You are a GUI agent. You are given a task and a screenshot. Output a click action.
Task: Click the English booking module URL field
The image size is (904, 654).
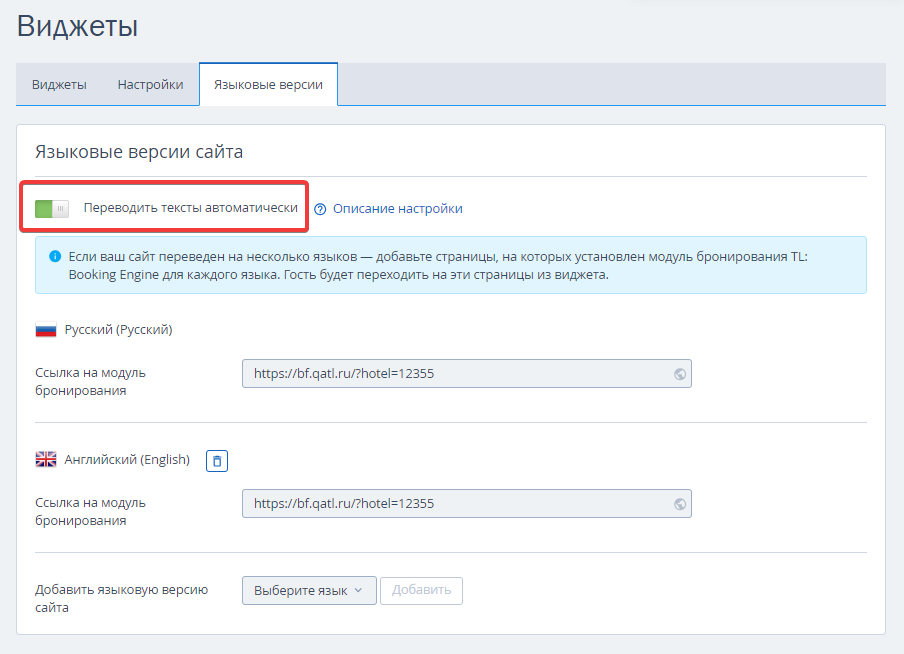click(466, 503)
